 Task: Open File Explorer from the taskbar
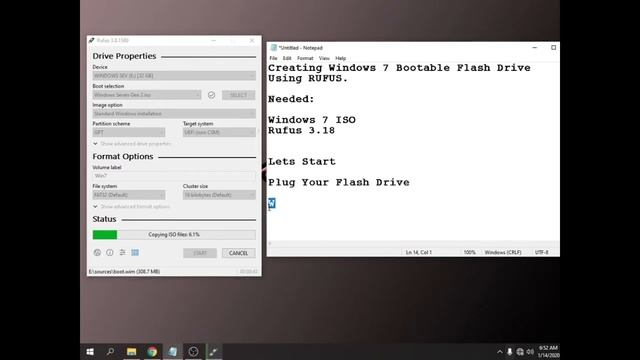click(131, 351)
